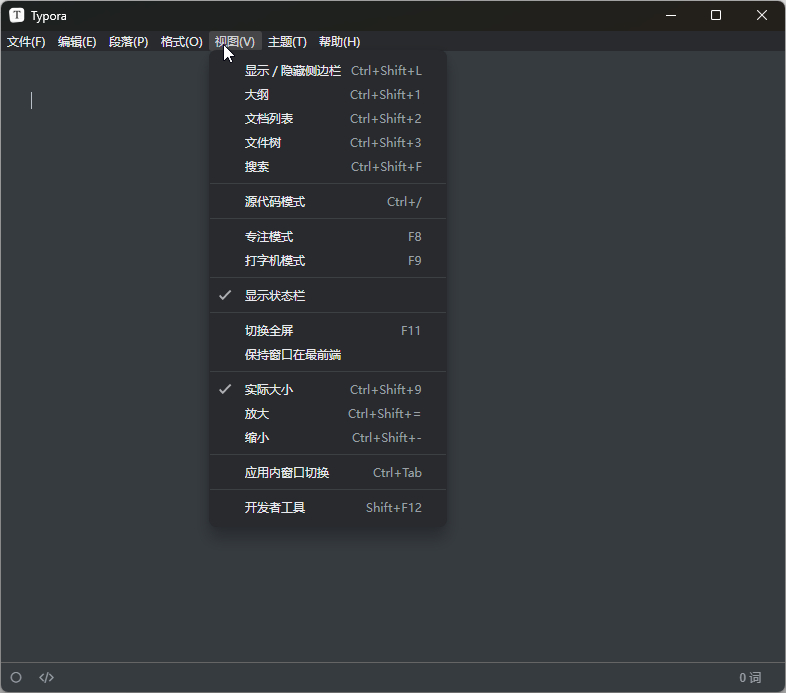Select 搜索 in the view menu
This screenshot has height=693, width=786.
click(328, 166)
